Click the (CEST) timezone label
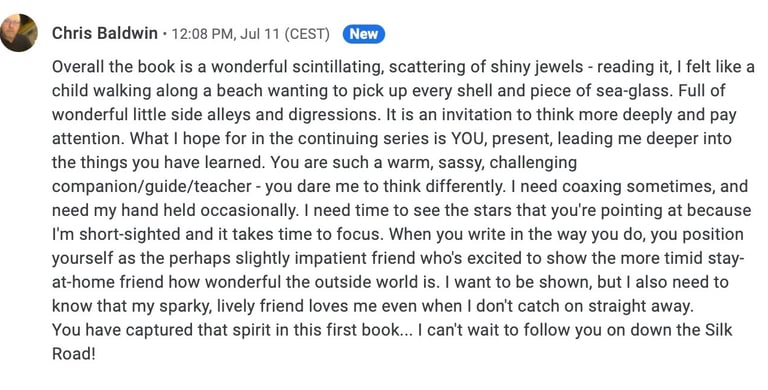 [x=307, y=34]
